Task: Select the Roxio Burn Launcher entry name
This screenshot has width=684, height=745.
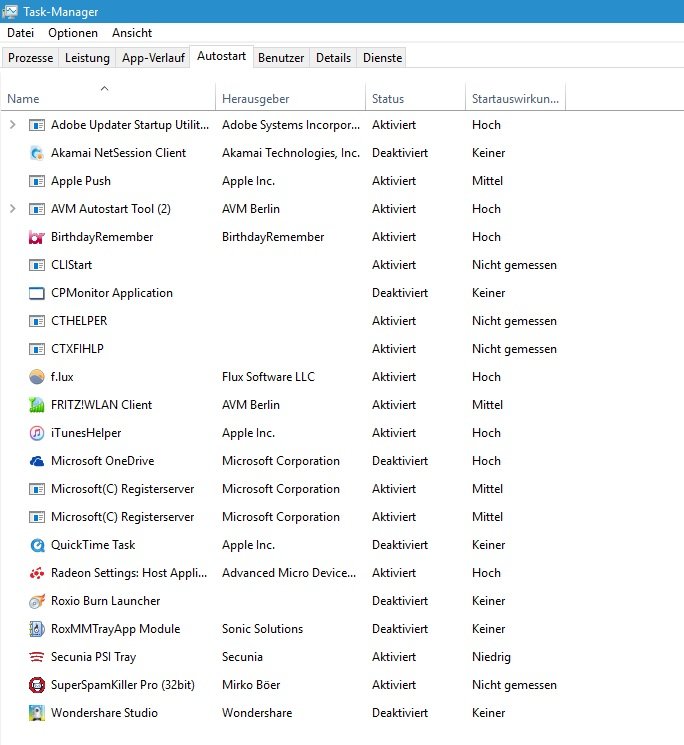Action: click(x=105, y=601)
